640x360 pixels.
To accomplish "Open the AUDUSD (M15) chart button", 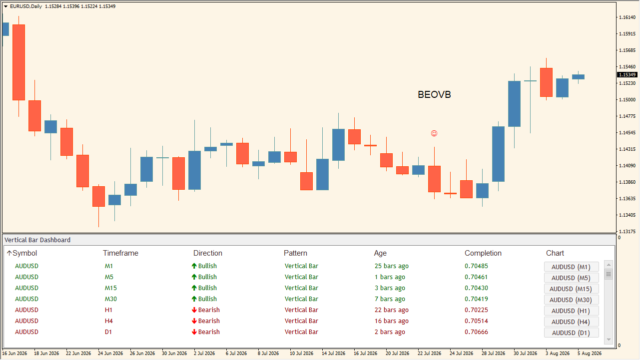I will (571, 289).
